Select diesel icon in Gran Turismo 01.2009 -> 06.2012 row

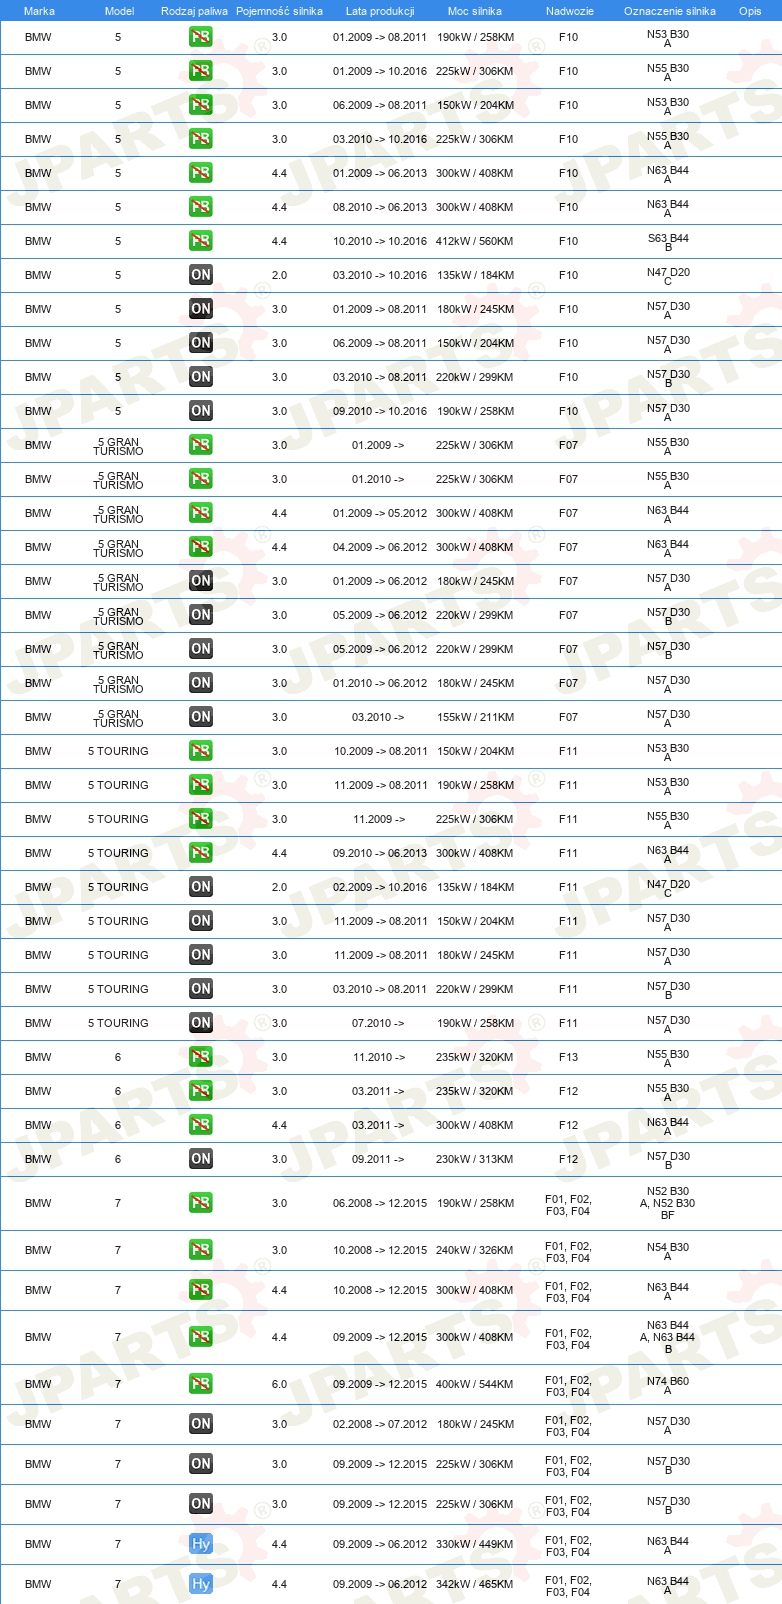click(x=201, y=581)
